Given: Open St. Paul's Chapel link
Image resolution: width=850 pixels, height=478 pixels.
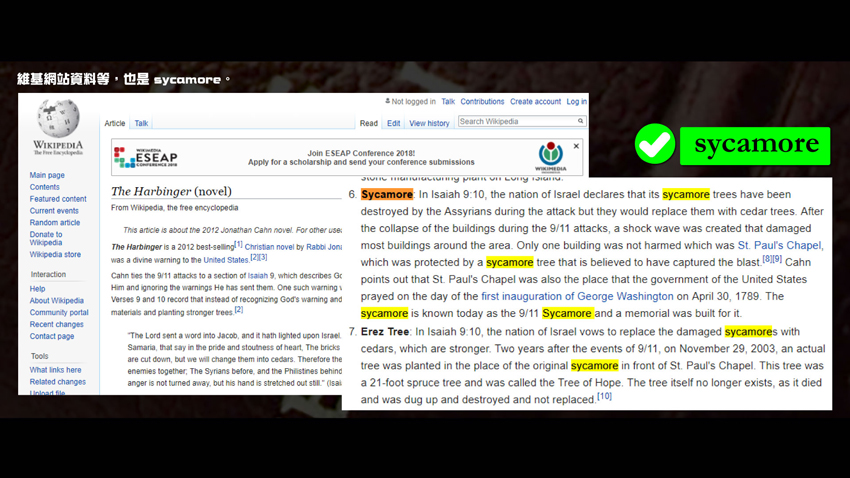Looking at the screenshot, I should click(780, 246).
